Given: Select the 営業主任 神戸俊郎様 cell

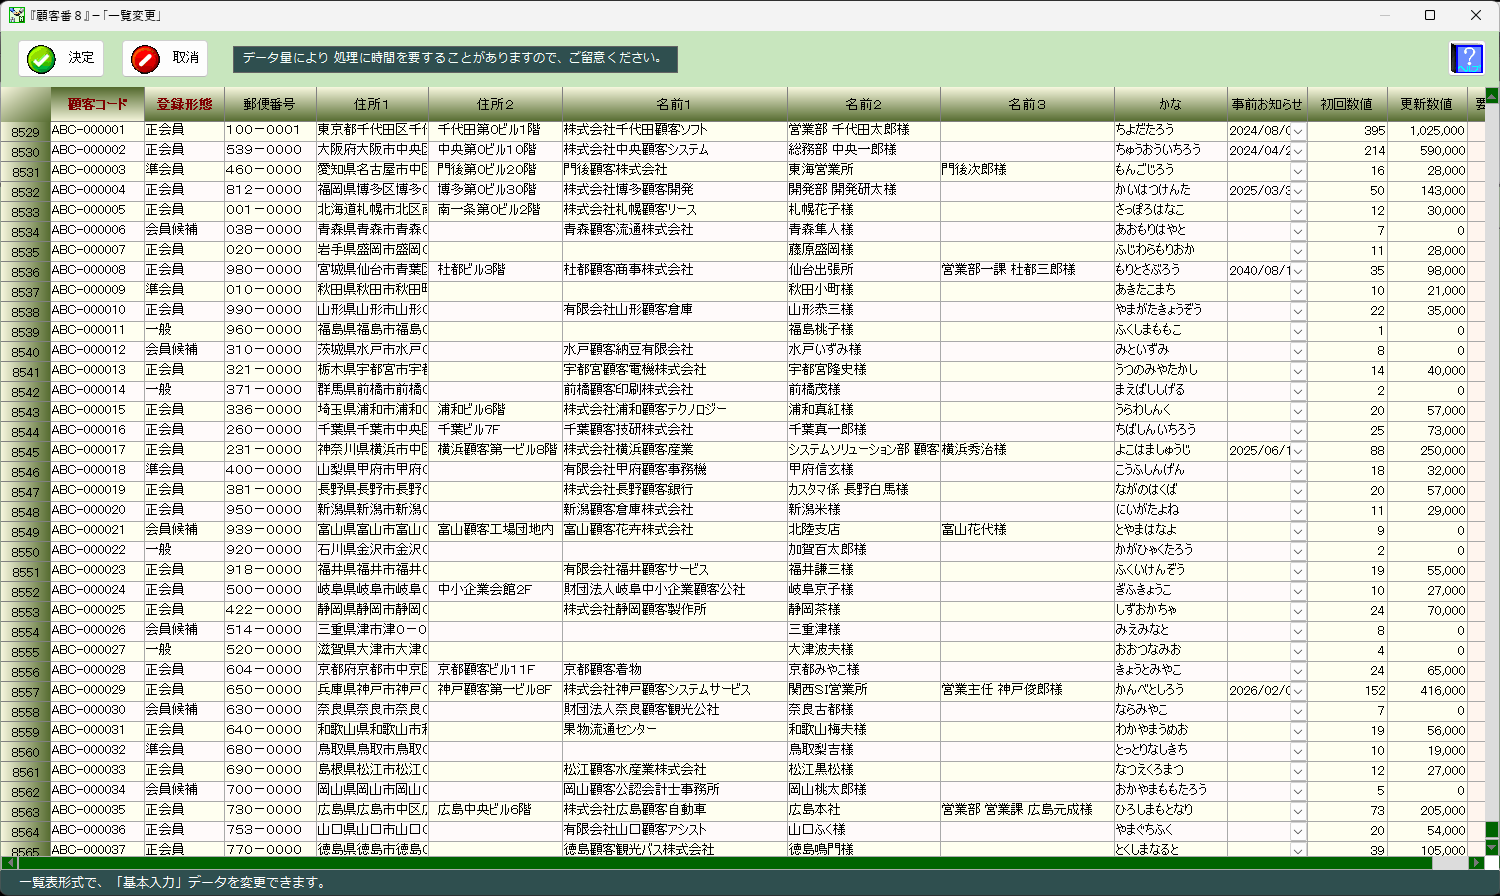Looking at the screenshot, I should (1027, 690).
